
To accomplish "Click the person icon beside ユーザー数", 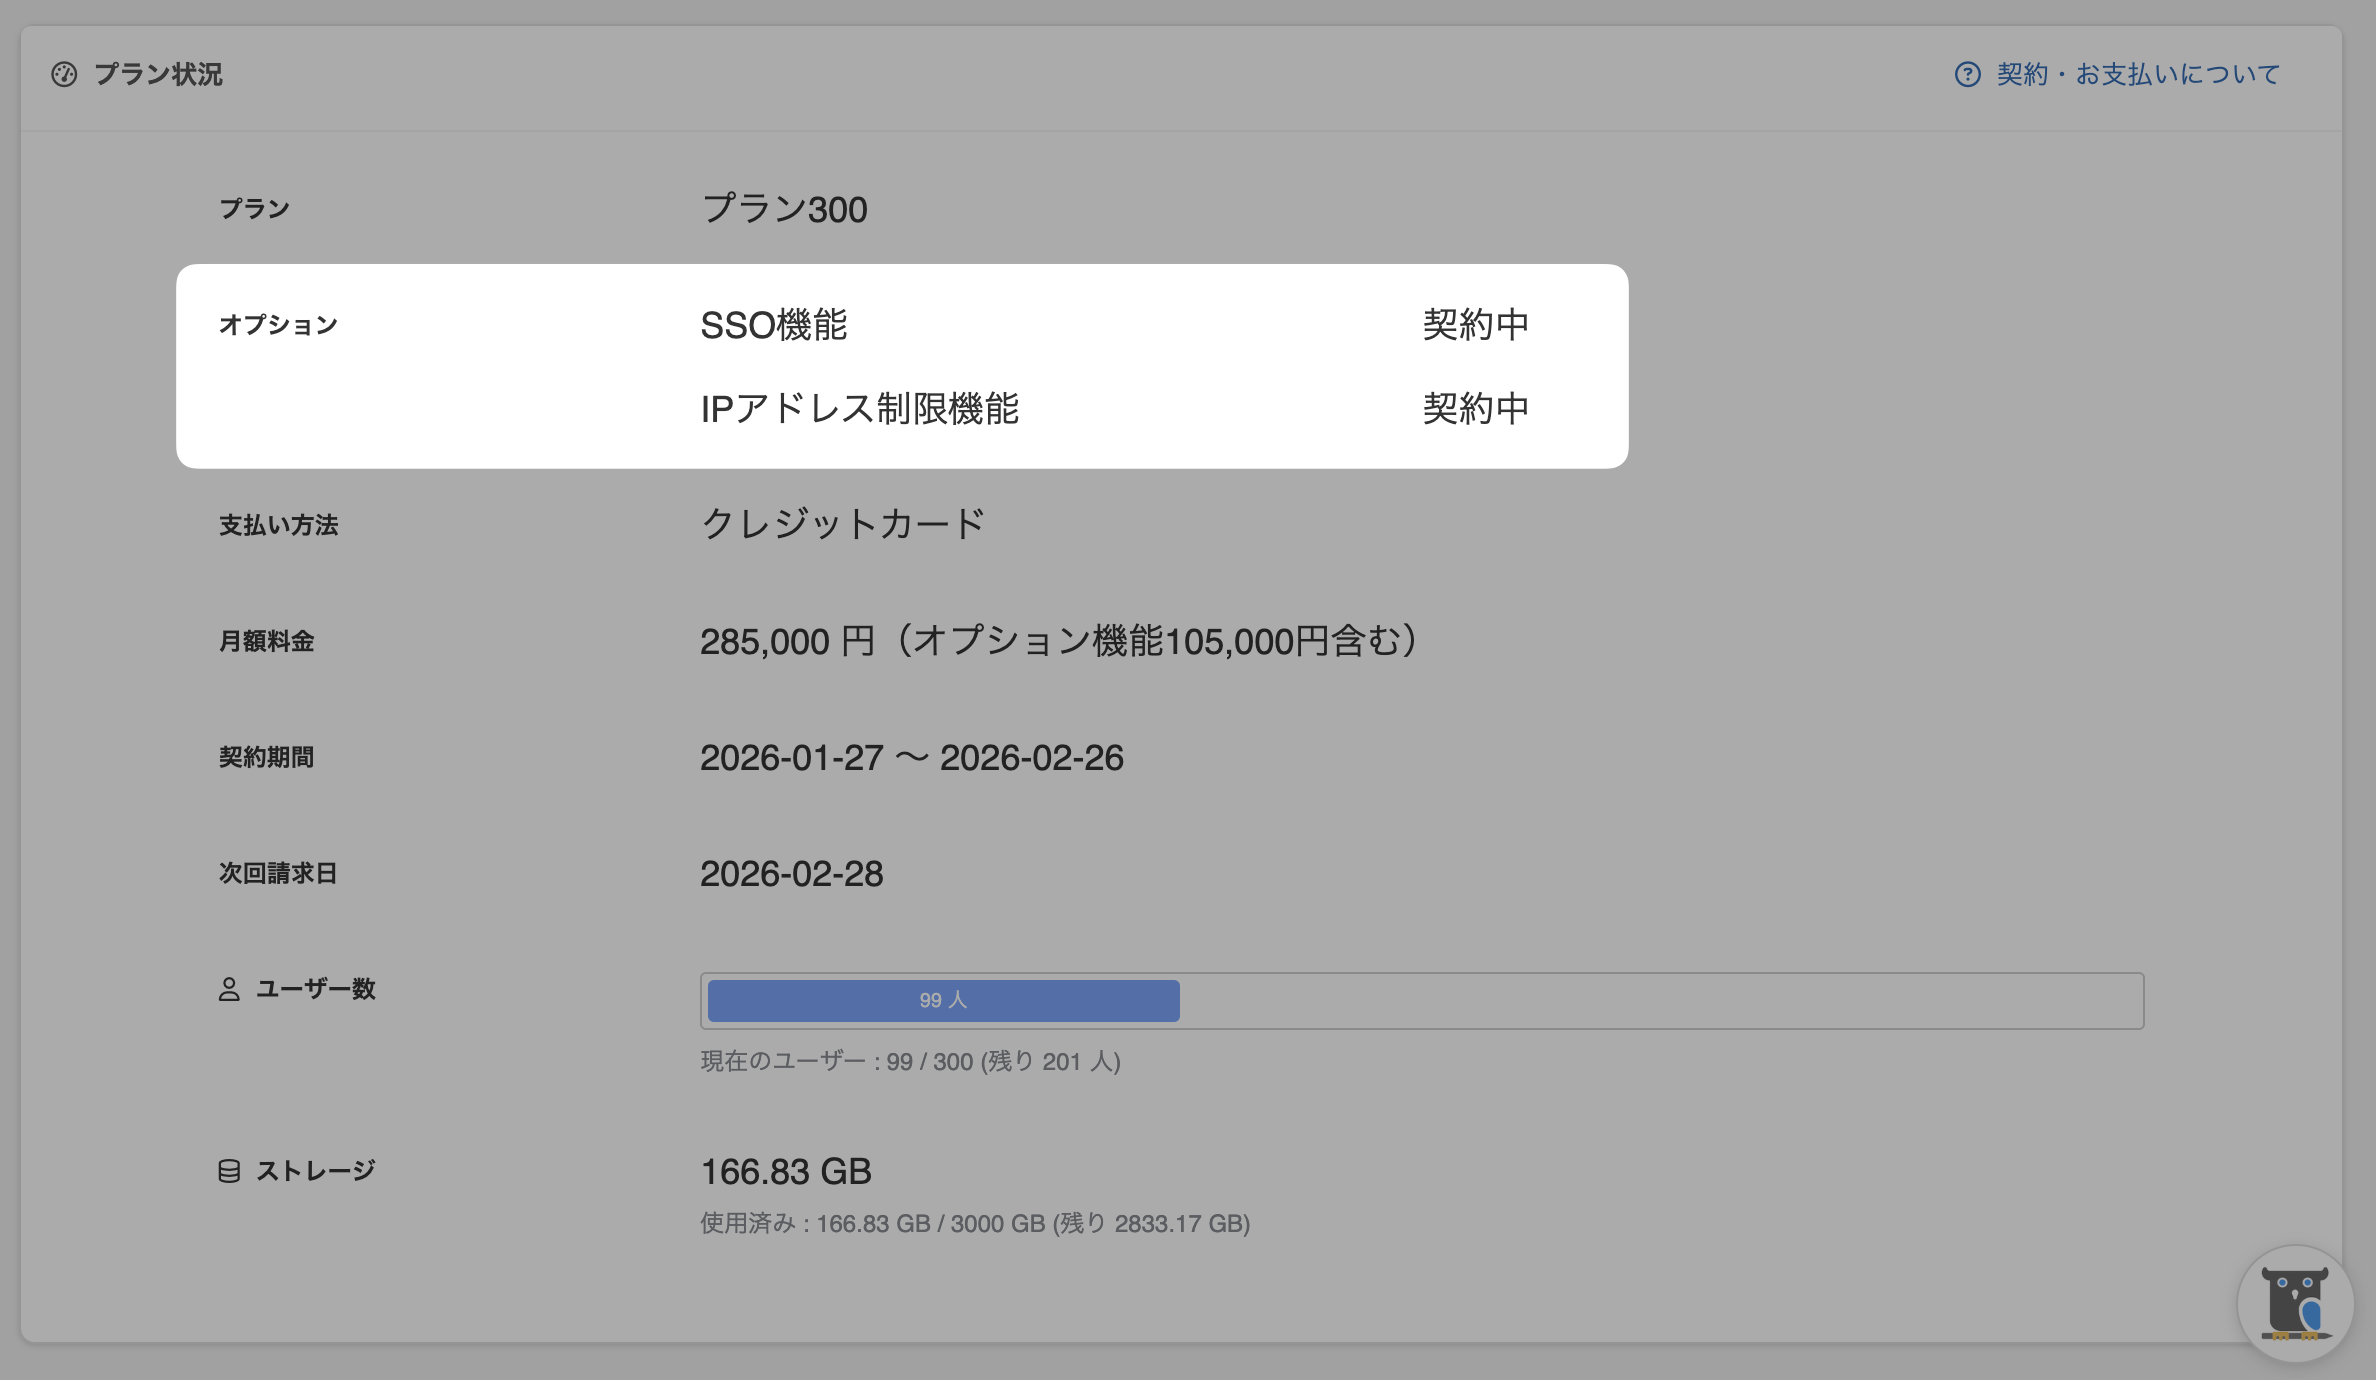I will 229,989.
